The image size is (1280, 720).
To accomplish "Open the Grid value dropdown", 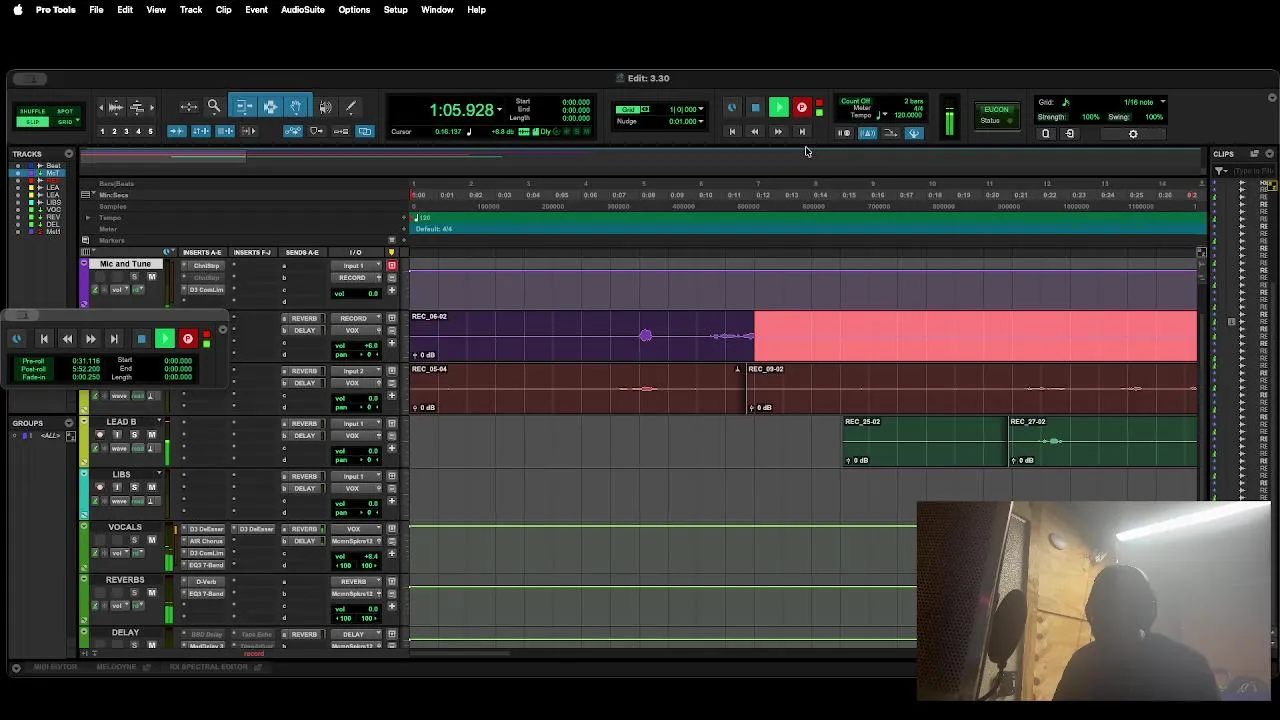I will [701, 109].
